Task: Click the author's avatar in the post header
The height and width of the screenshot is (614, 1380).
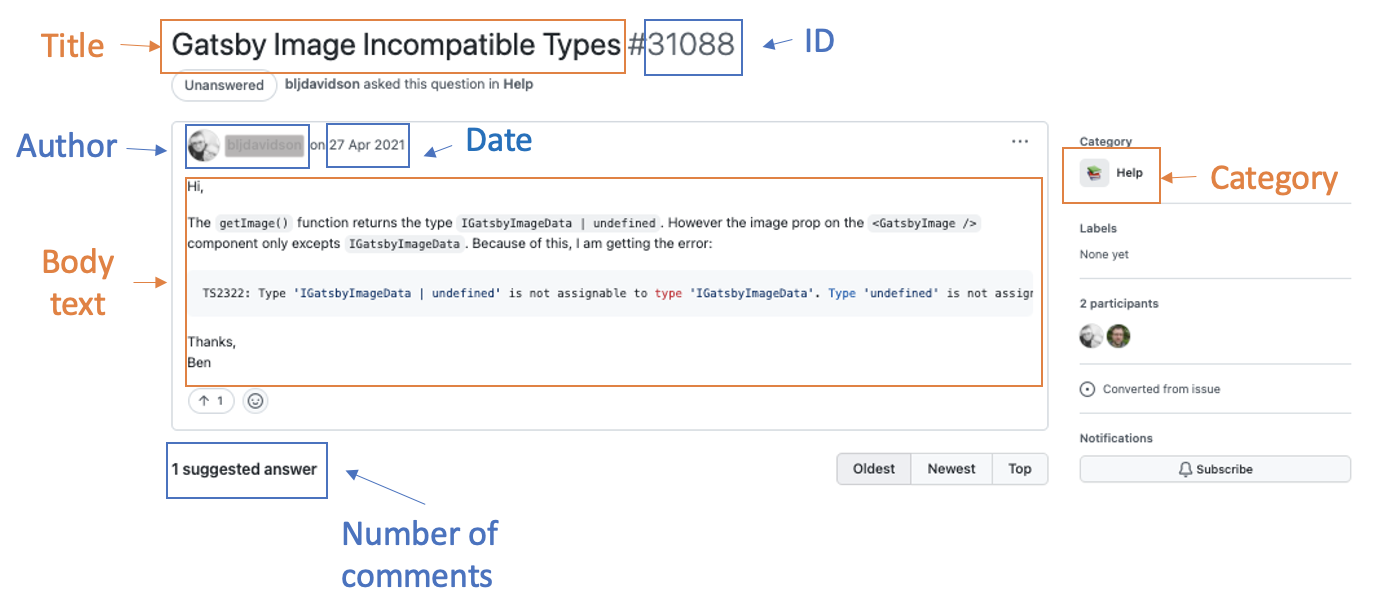Action: 204,146
